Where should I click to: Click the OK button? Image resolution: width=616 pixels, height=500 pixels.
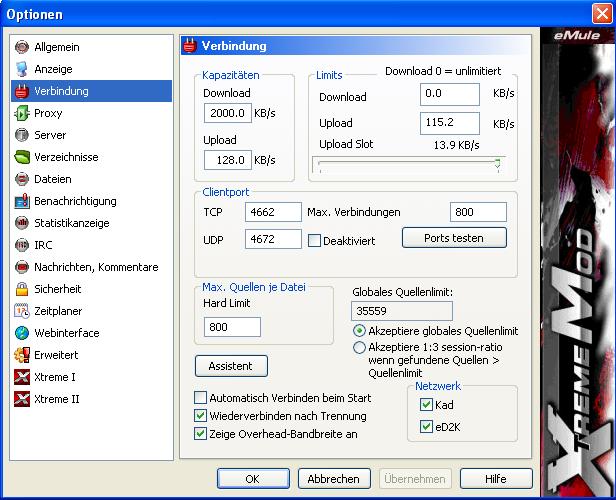(253, 479)
